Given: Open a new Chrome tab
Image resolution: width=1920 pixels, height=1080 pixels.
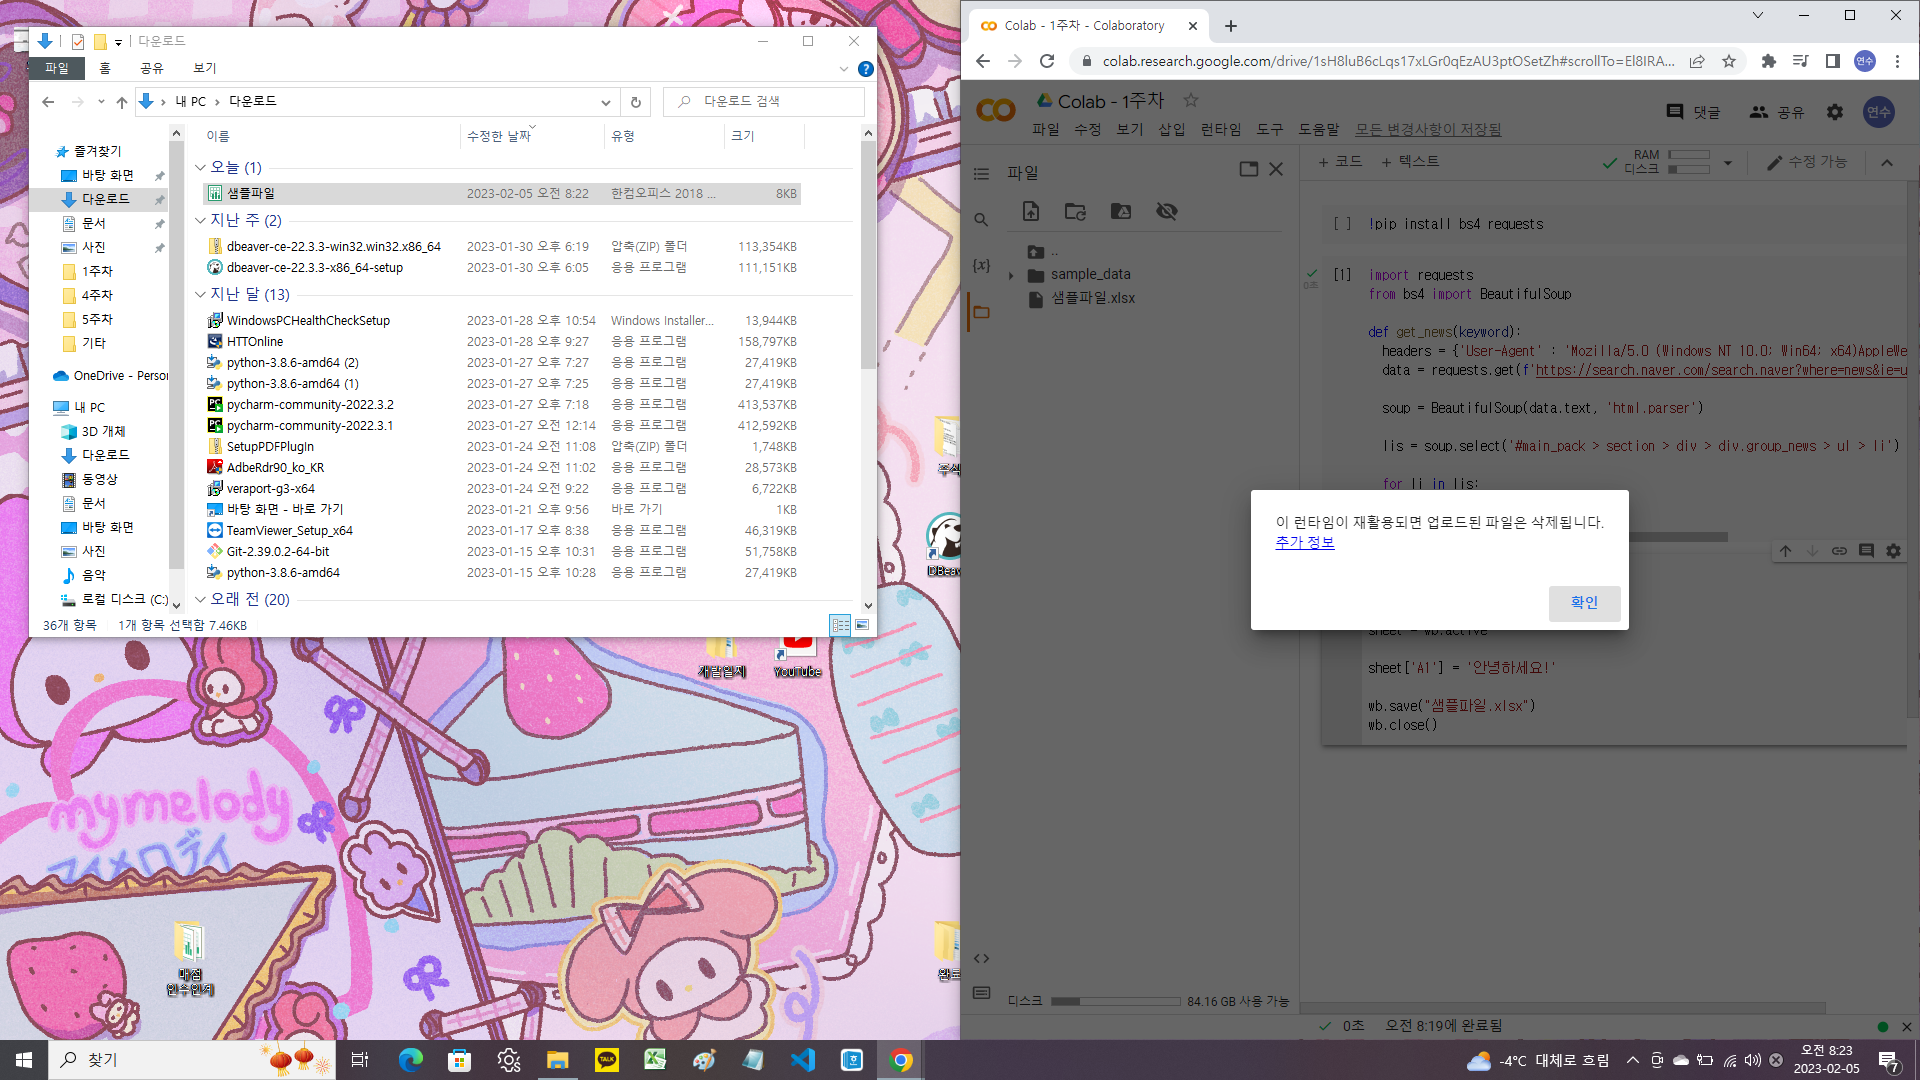Looking at the screenshot, I should point(1231,26).
